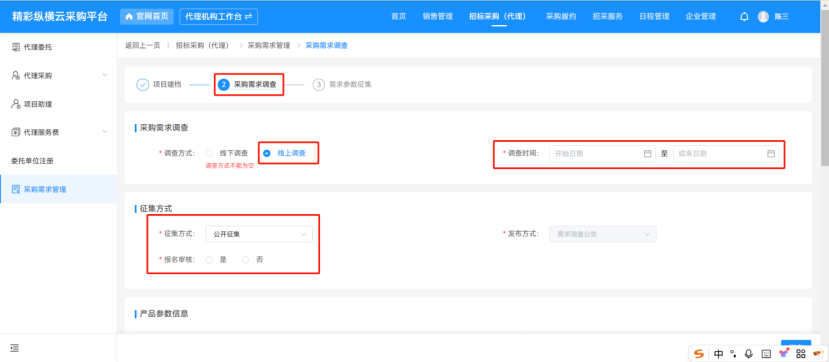Click the 开始日期 input field
Screen dimensions: 829x362
click(602, 154)
